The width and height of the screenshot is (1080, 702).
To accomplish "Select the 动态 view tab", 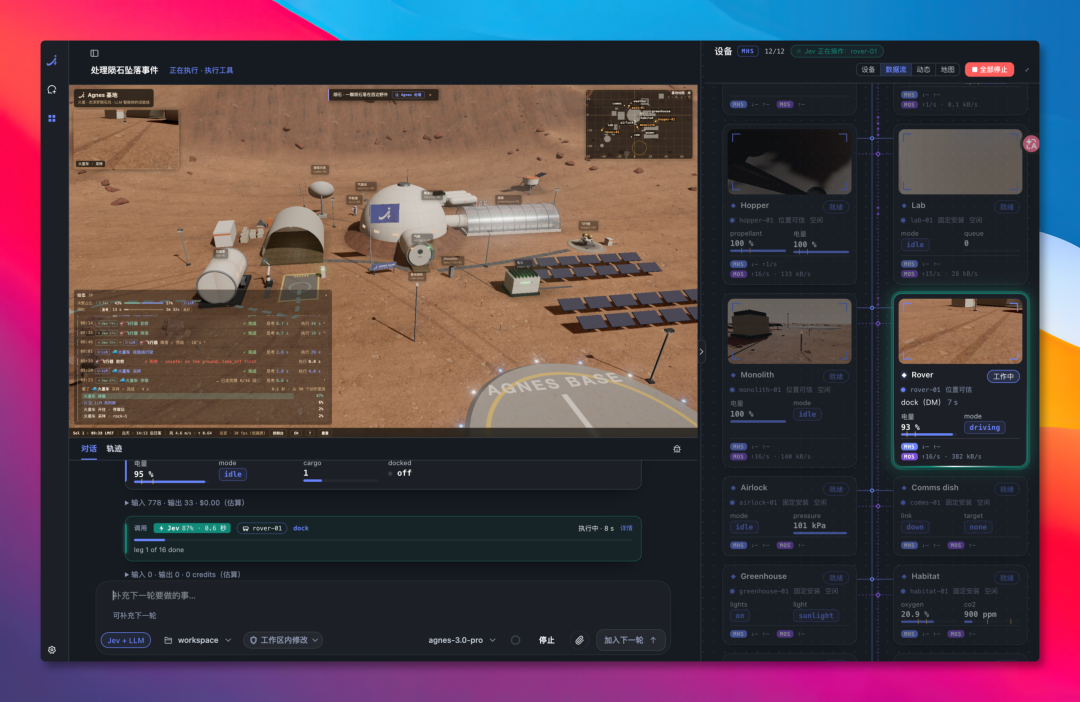I will 923,70.
